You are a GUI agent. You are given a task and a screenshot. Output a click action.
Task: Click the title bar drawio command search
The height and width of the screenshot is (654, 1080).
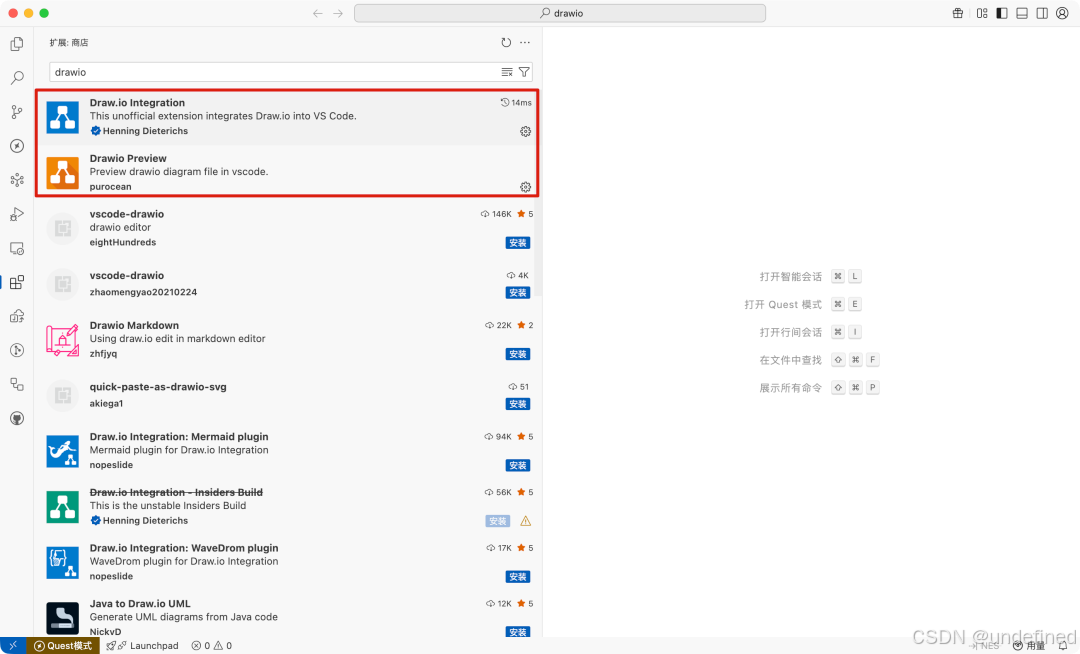[x=559, y=13]
